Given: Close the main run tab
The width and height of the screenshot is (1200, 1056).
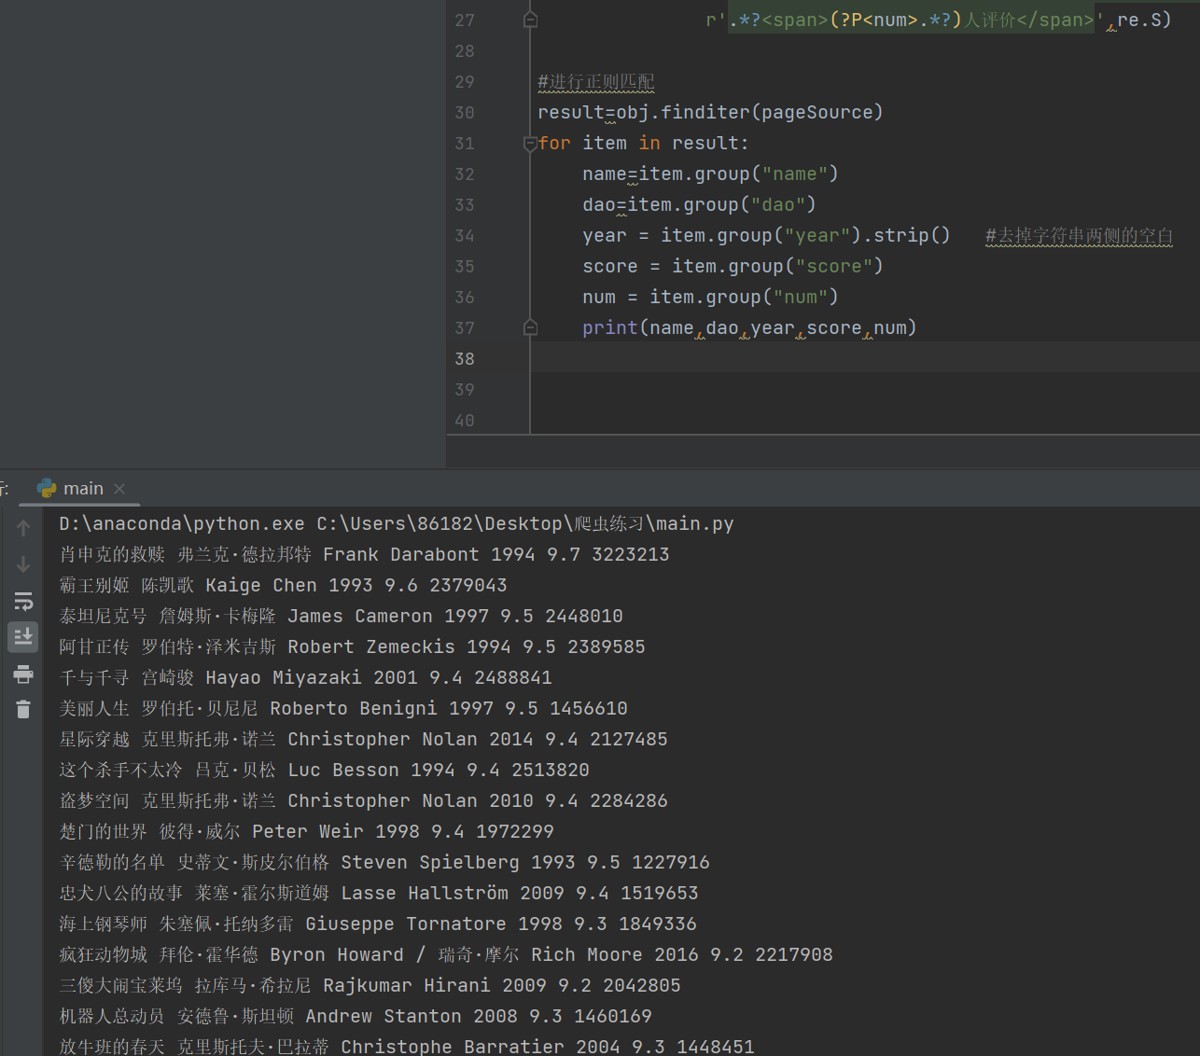Looking at the screenshot, I should point(119,488).
